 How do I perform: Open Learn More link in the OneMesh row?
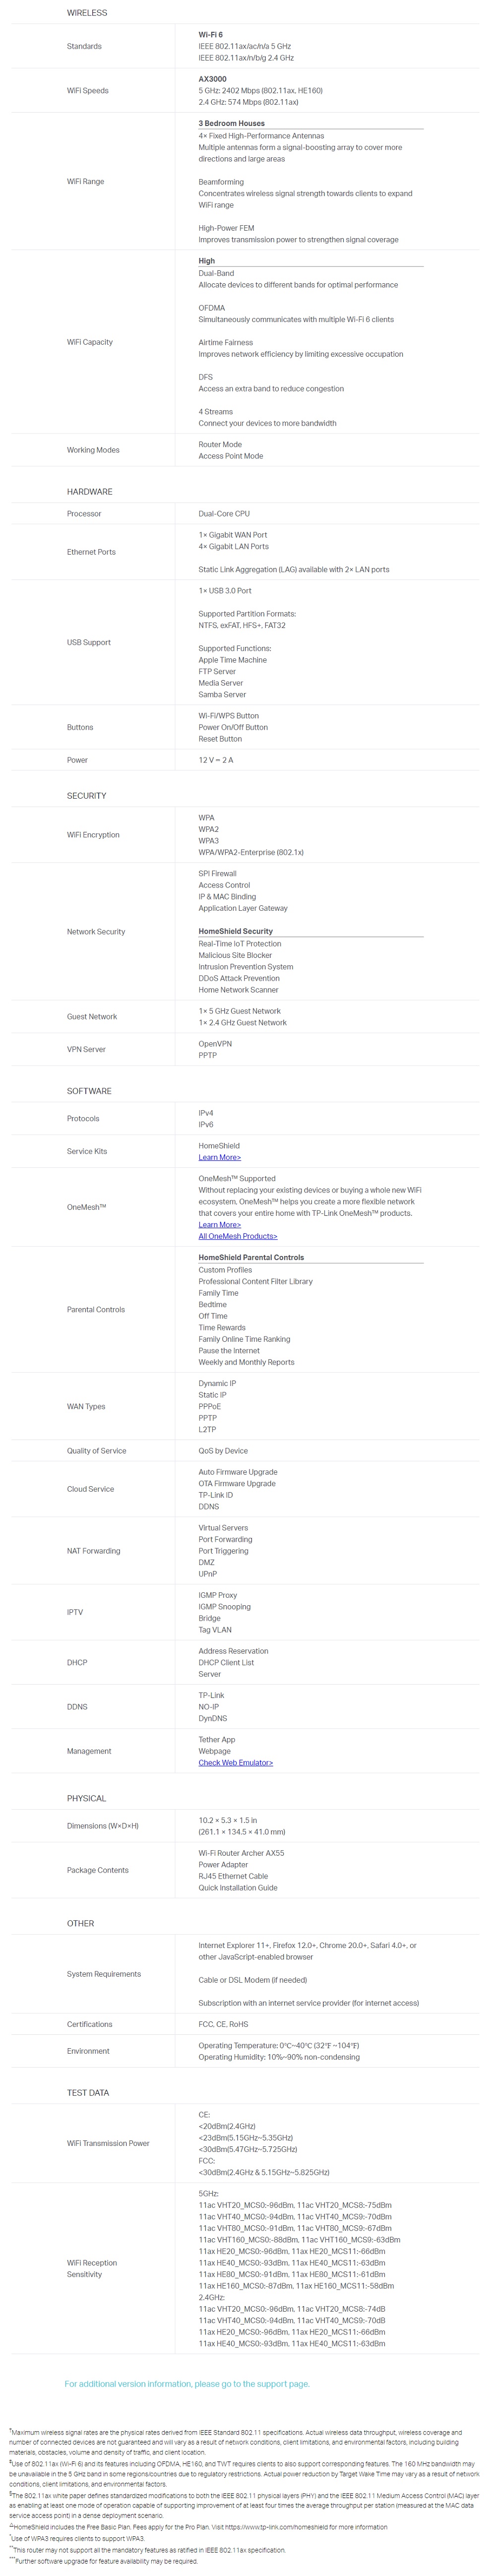point(219,1224)
